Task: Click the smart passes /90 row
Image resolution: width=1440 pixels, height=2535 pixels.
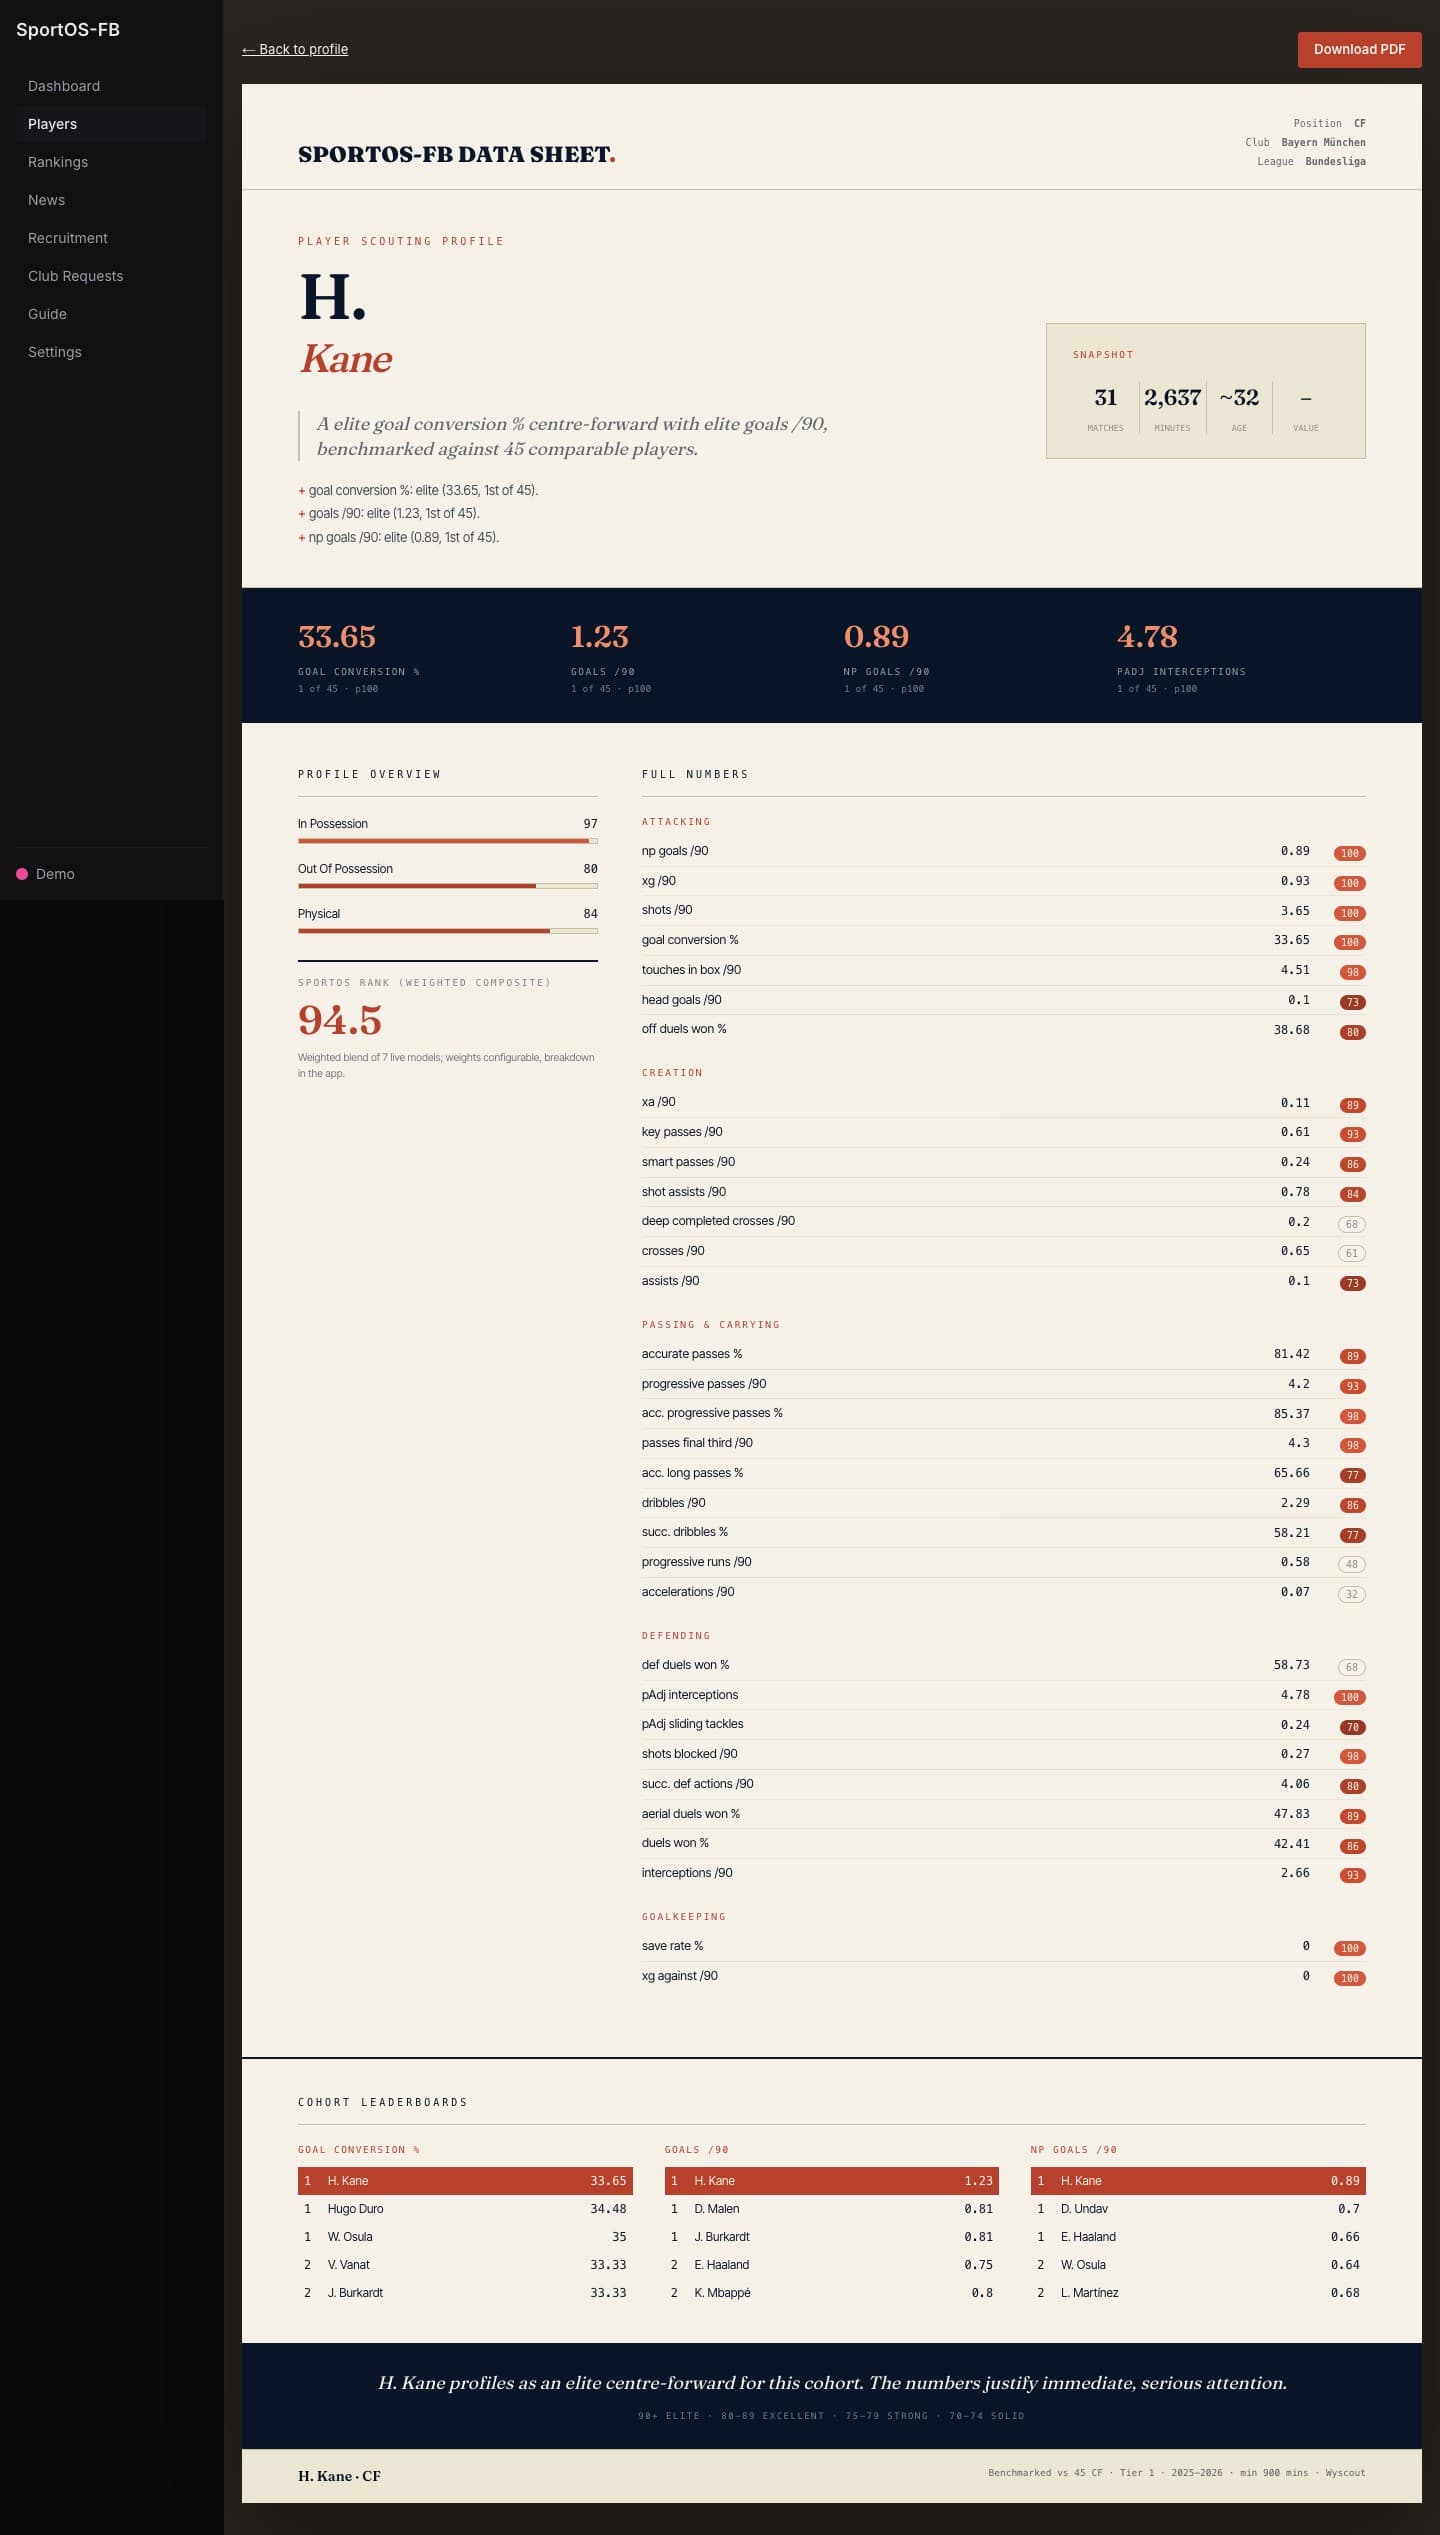Action: coord(1003,1162)
